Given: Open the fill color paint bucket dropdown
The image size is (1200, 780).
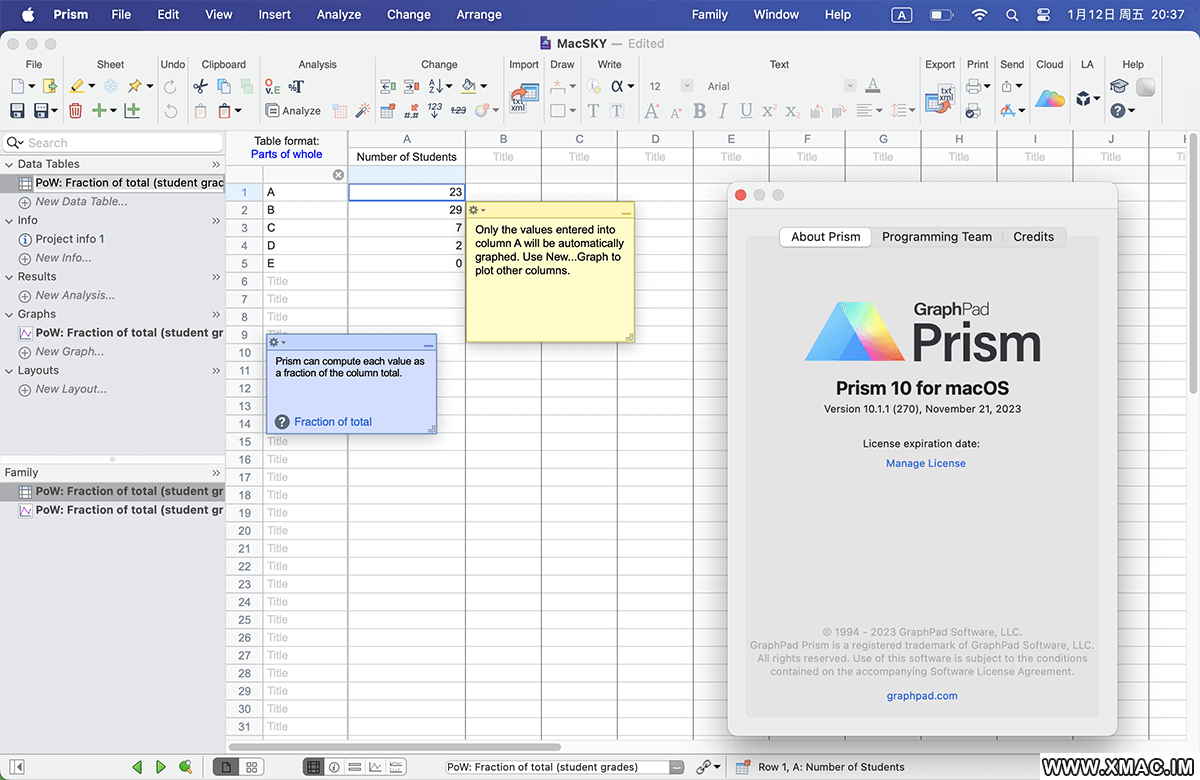Looking at the screenshot, I should pos(483,87).
